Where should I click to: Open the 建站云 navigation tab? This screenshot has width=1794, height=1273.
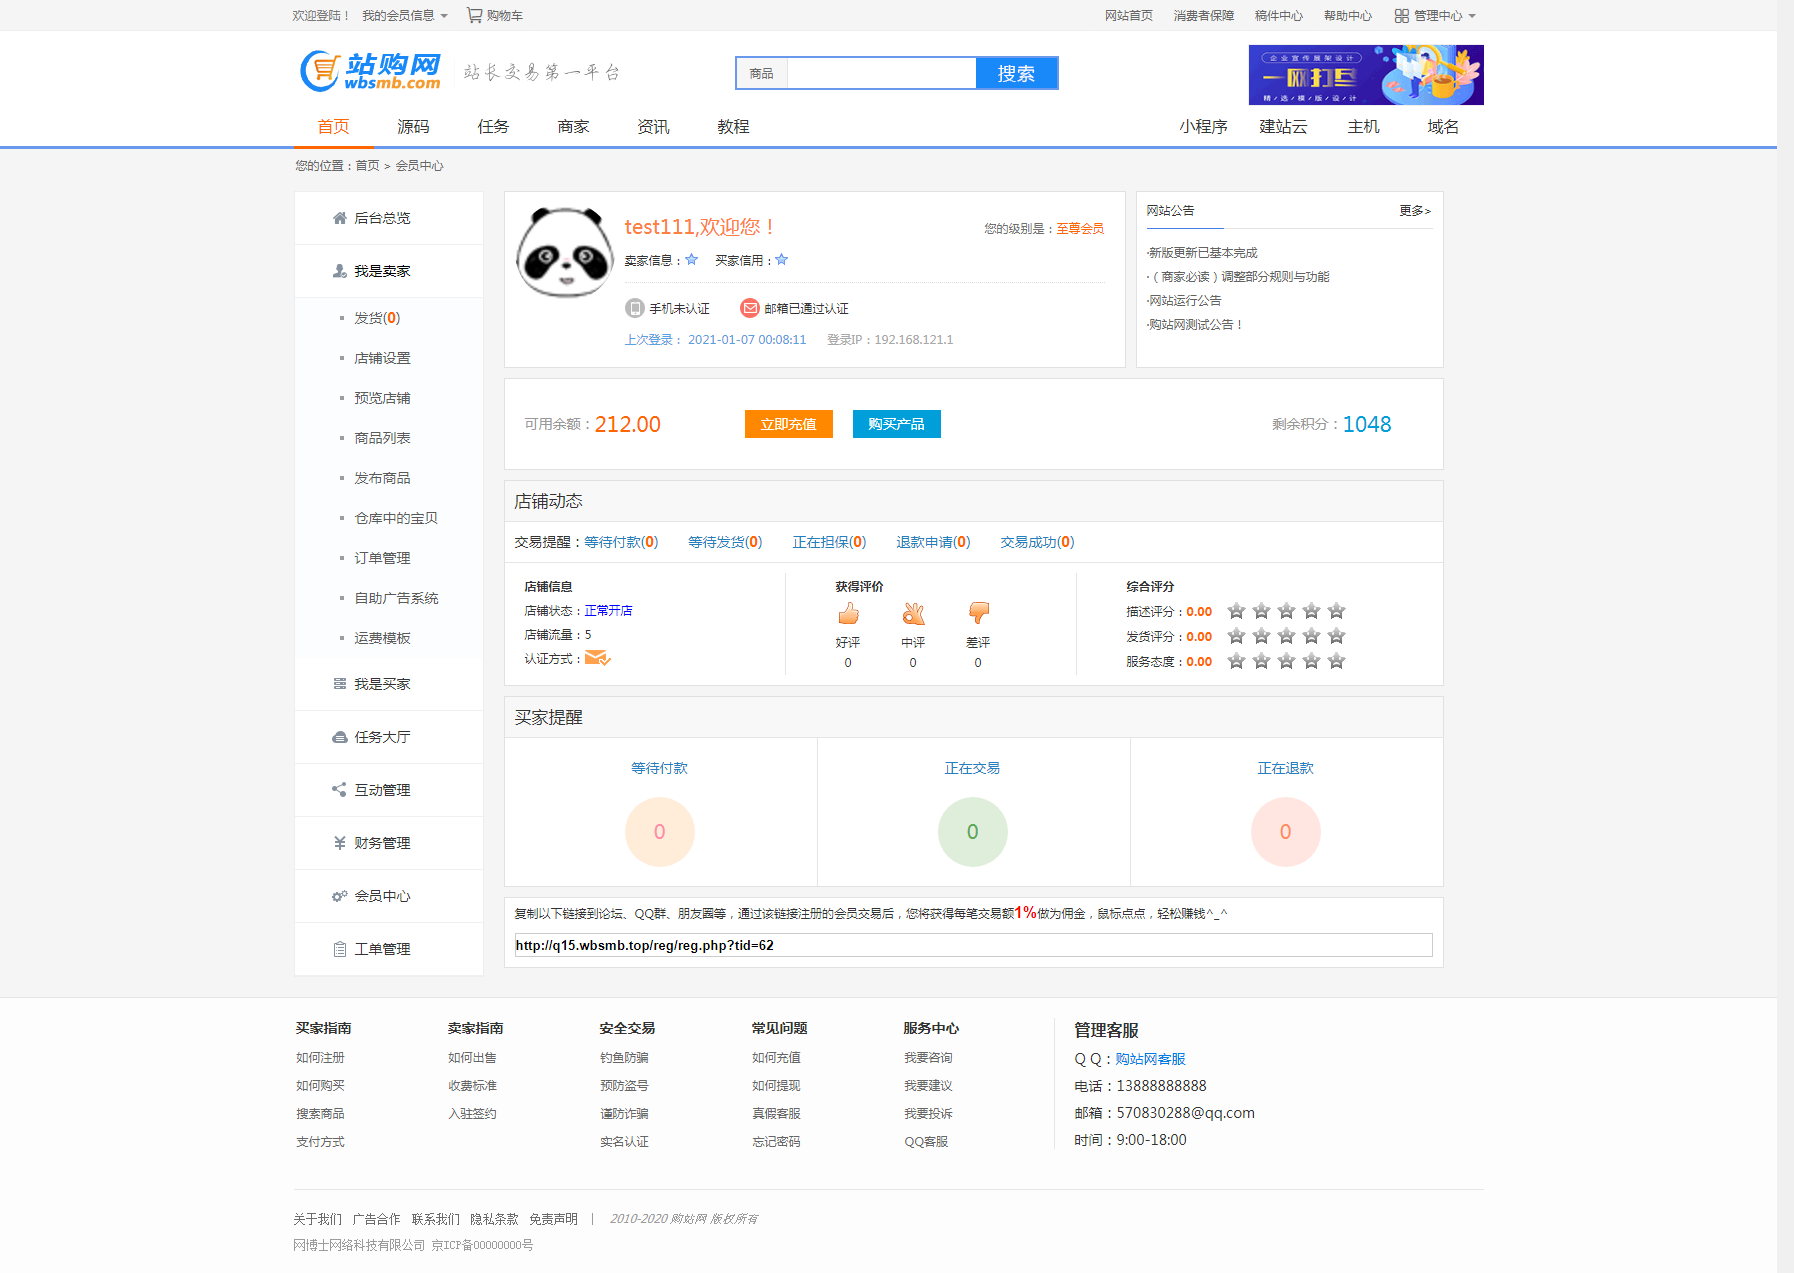coord(1283,127)
